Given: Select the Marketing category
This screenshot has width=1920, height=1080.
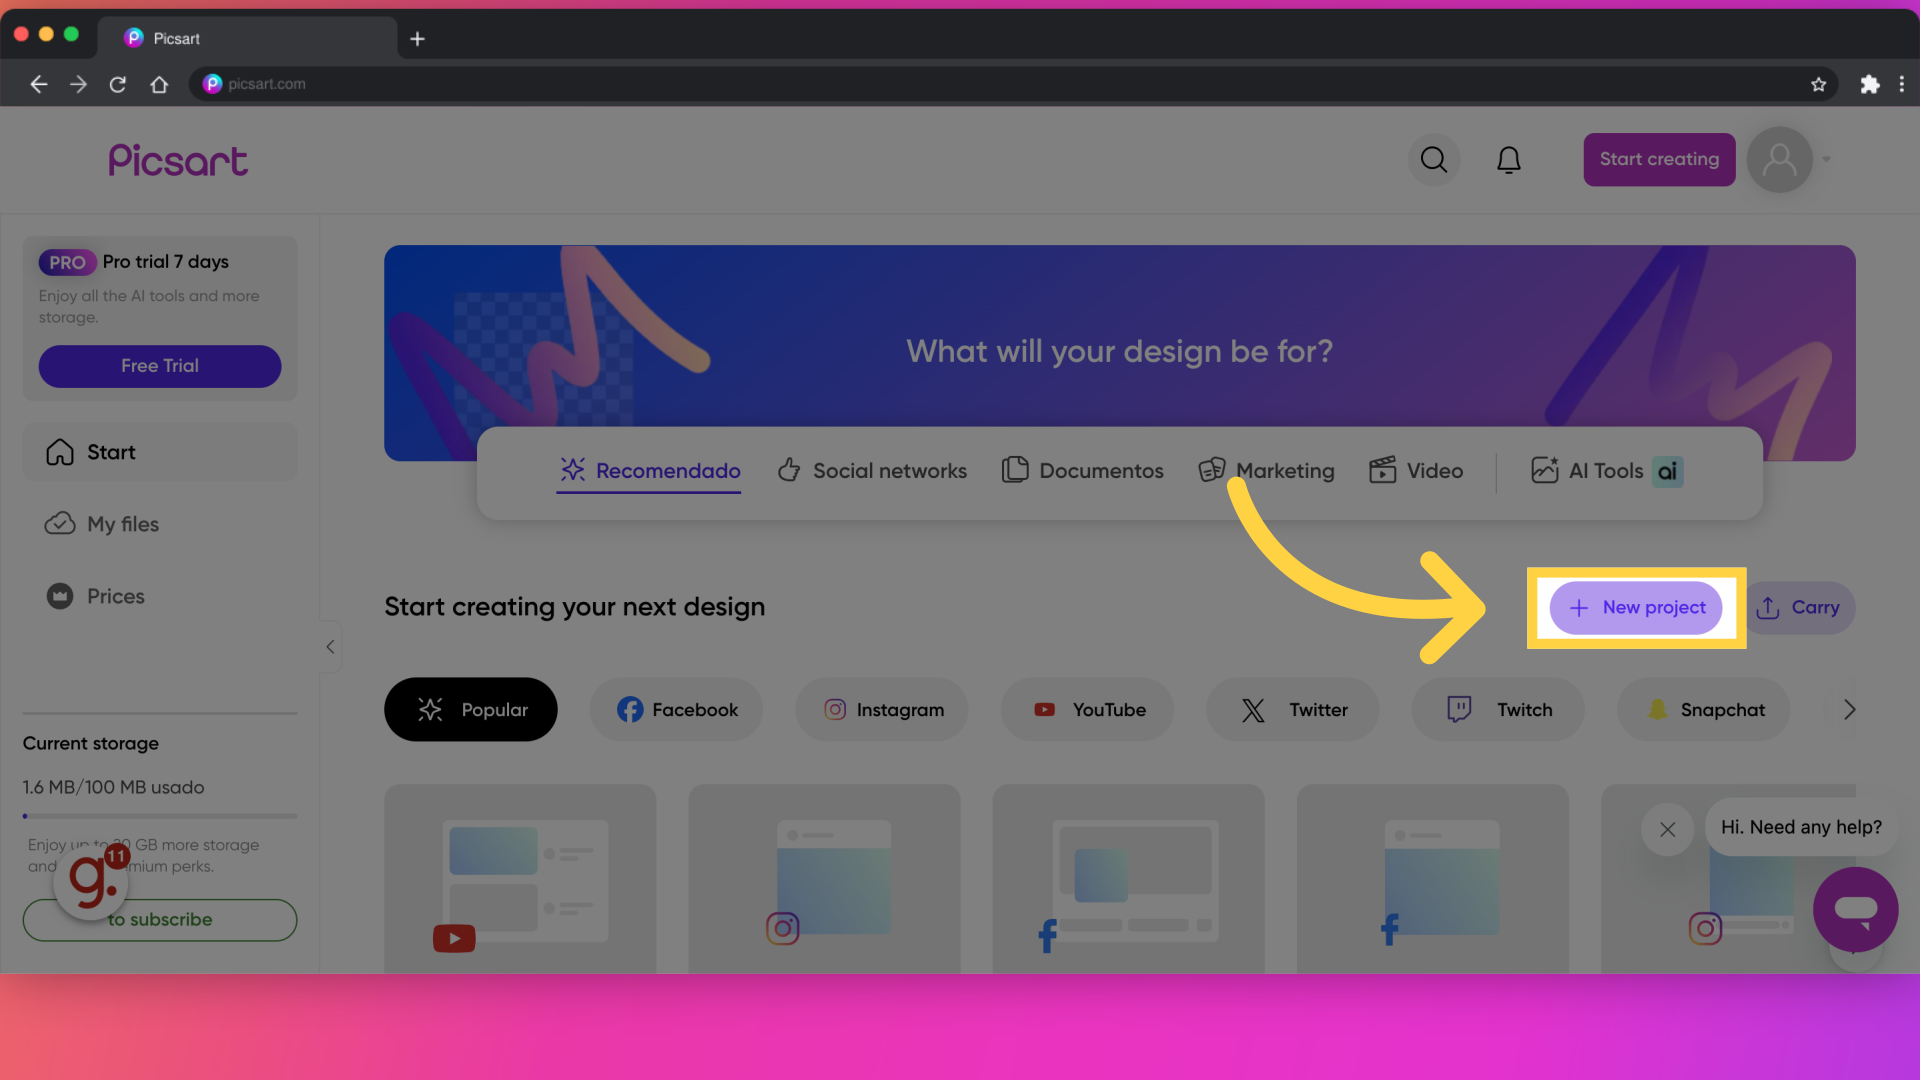Looking at the screenshot, I should point(1263,472).
